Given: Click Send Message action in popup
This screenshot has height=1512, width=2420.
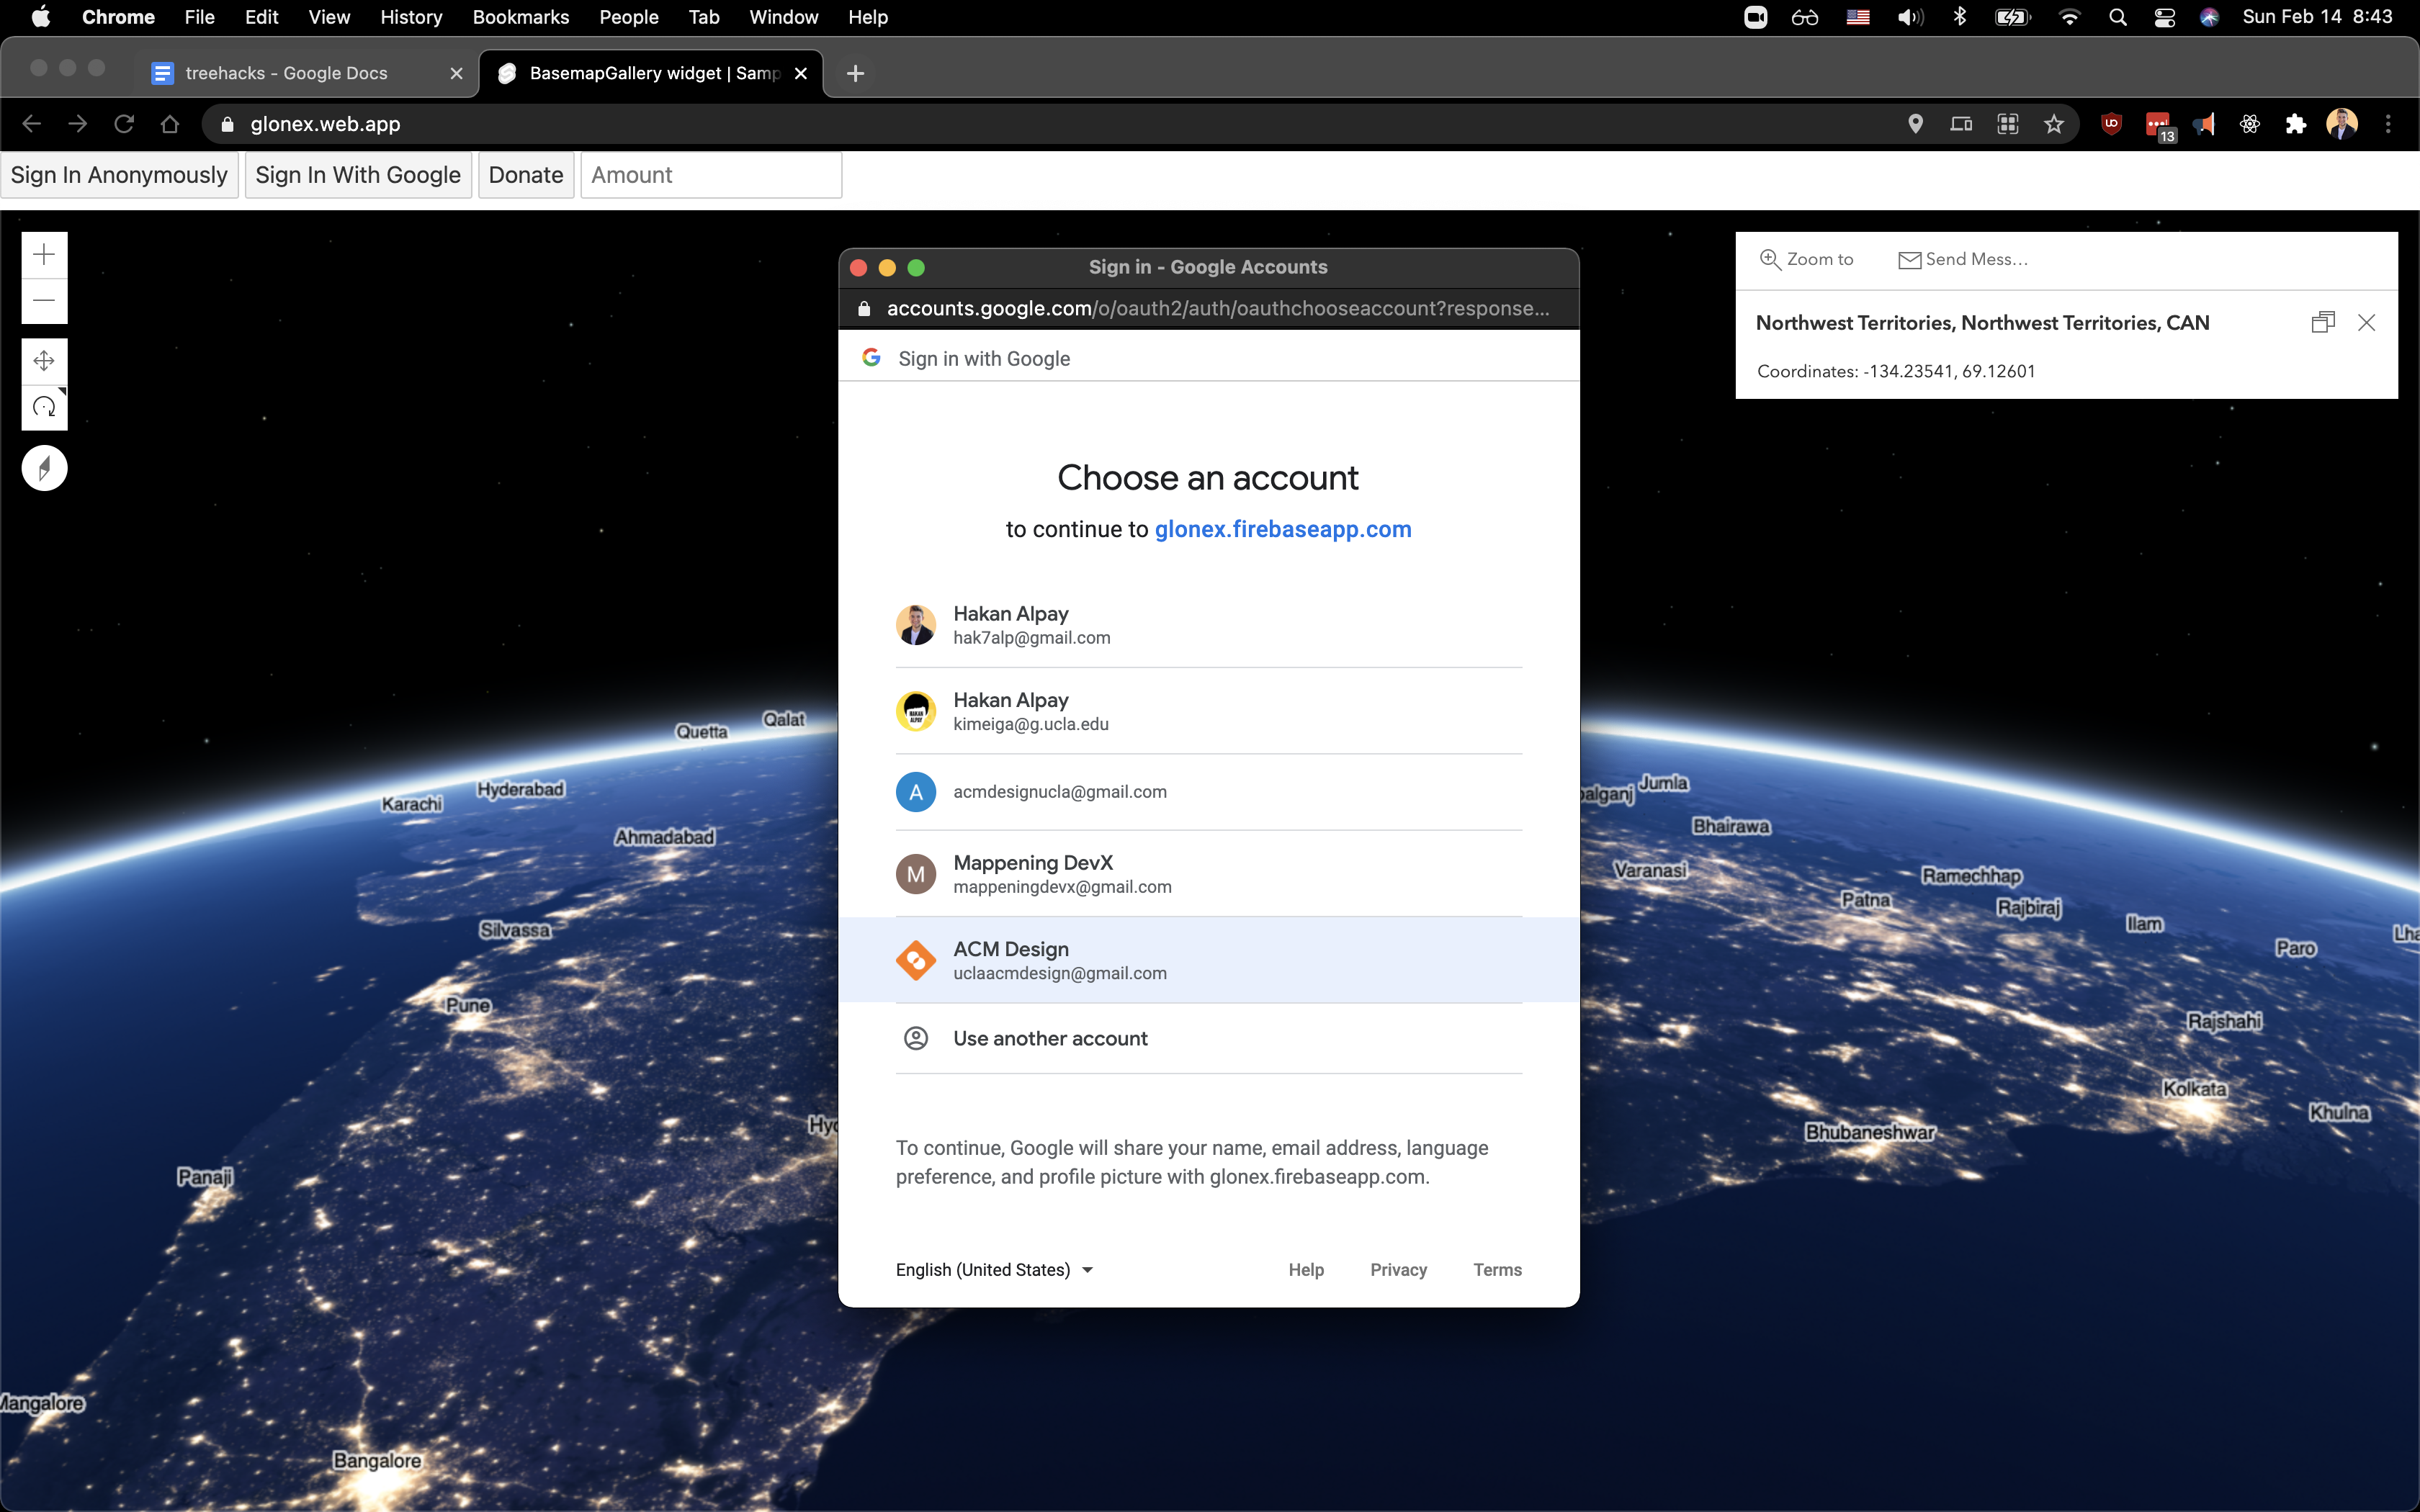Looking at the screenshot, I should pyautogui.click(x=1962, y=259).
